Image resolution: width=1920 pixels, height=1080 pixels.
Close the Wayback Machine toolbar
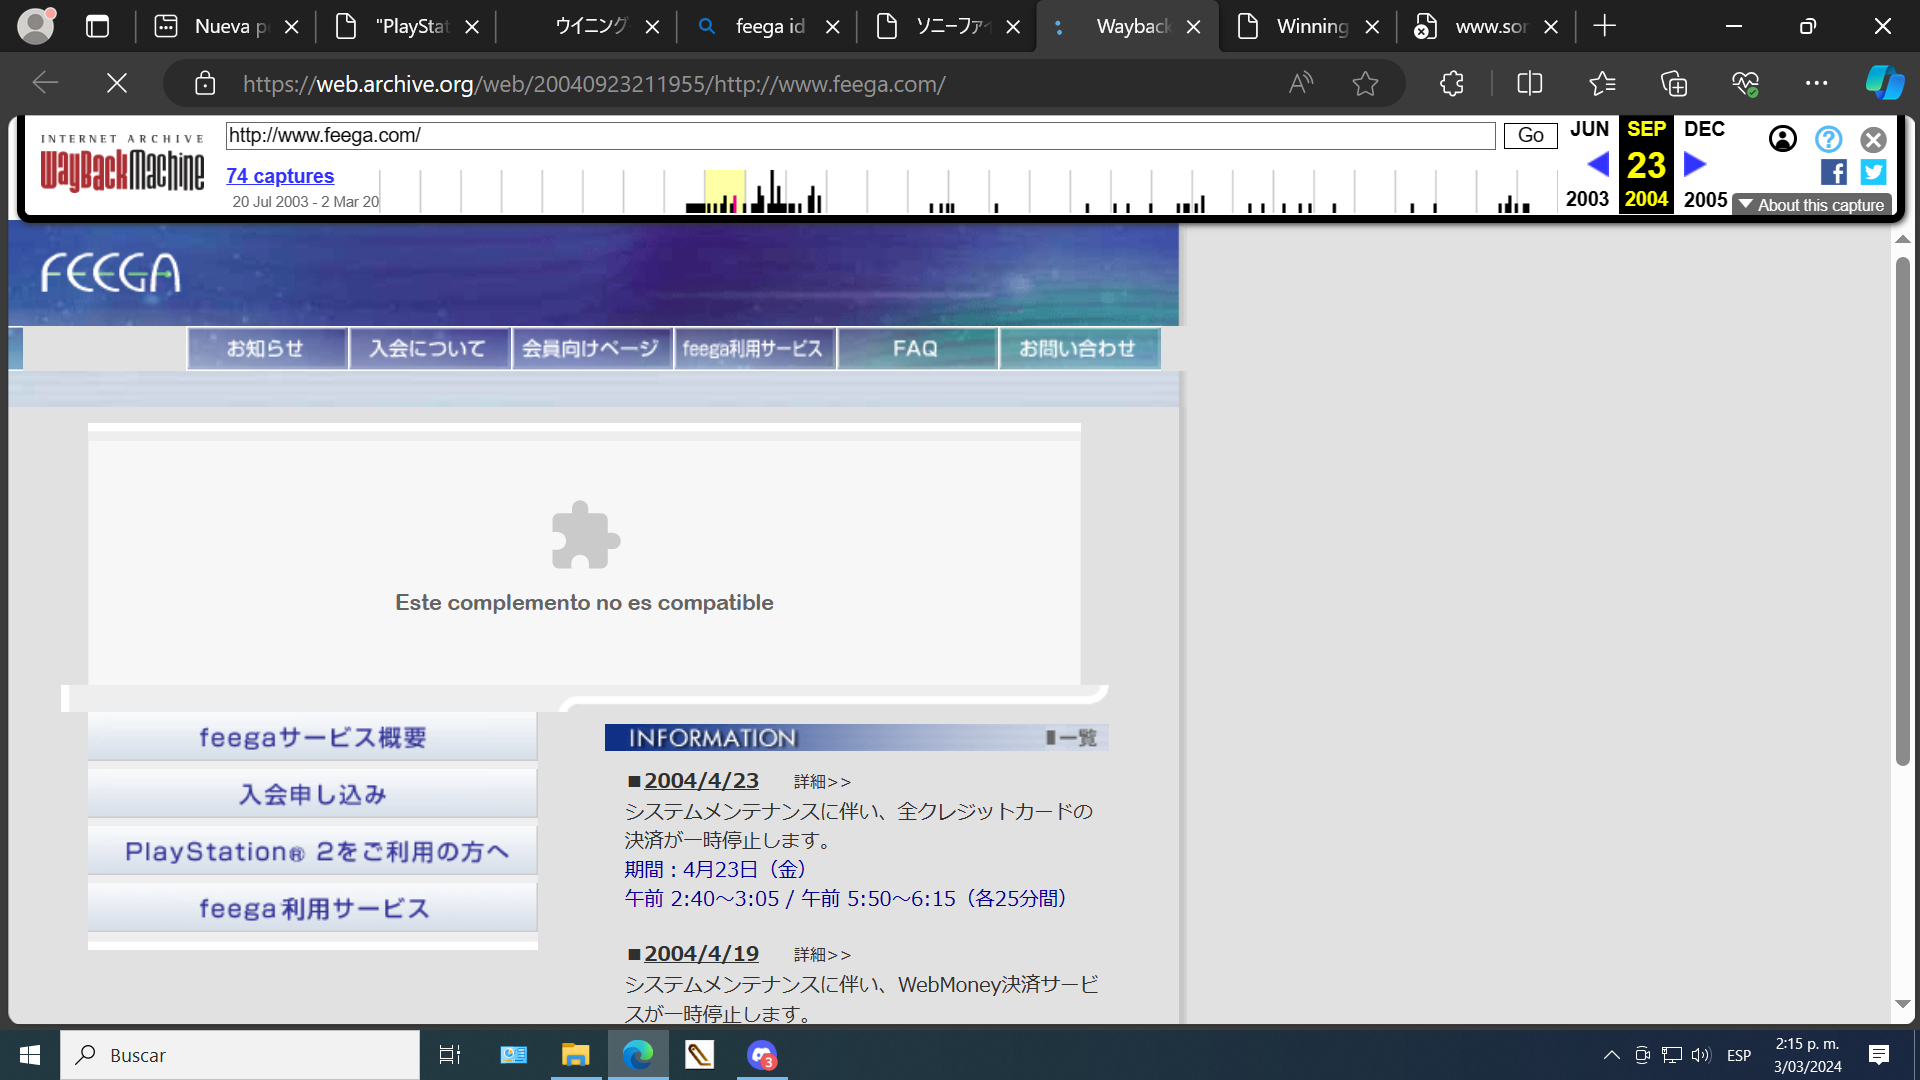pos(1874,139)
